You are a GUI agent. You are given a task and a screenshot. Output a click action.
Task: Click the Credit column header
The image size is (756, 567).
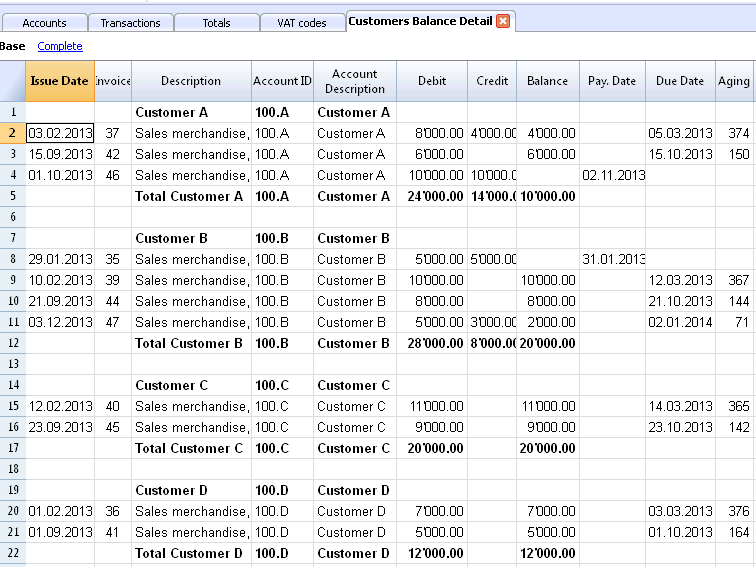click(492, 81)
